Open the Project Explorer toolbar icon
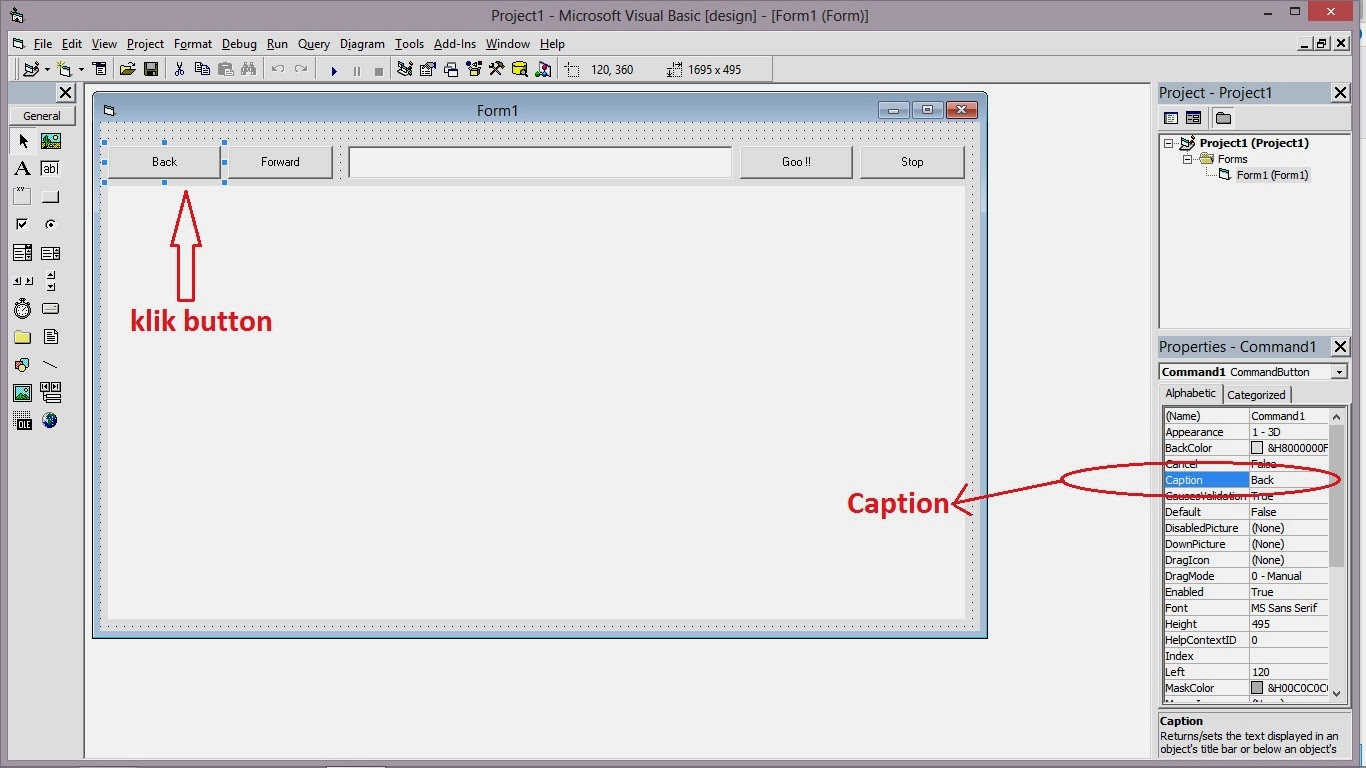 (x=404, y=69)
